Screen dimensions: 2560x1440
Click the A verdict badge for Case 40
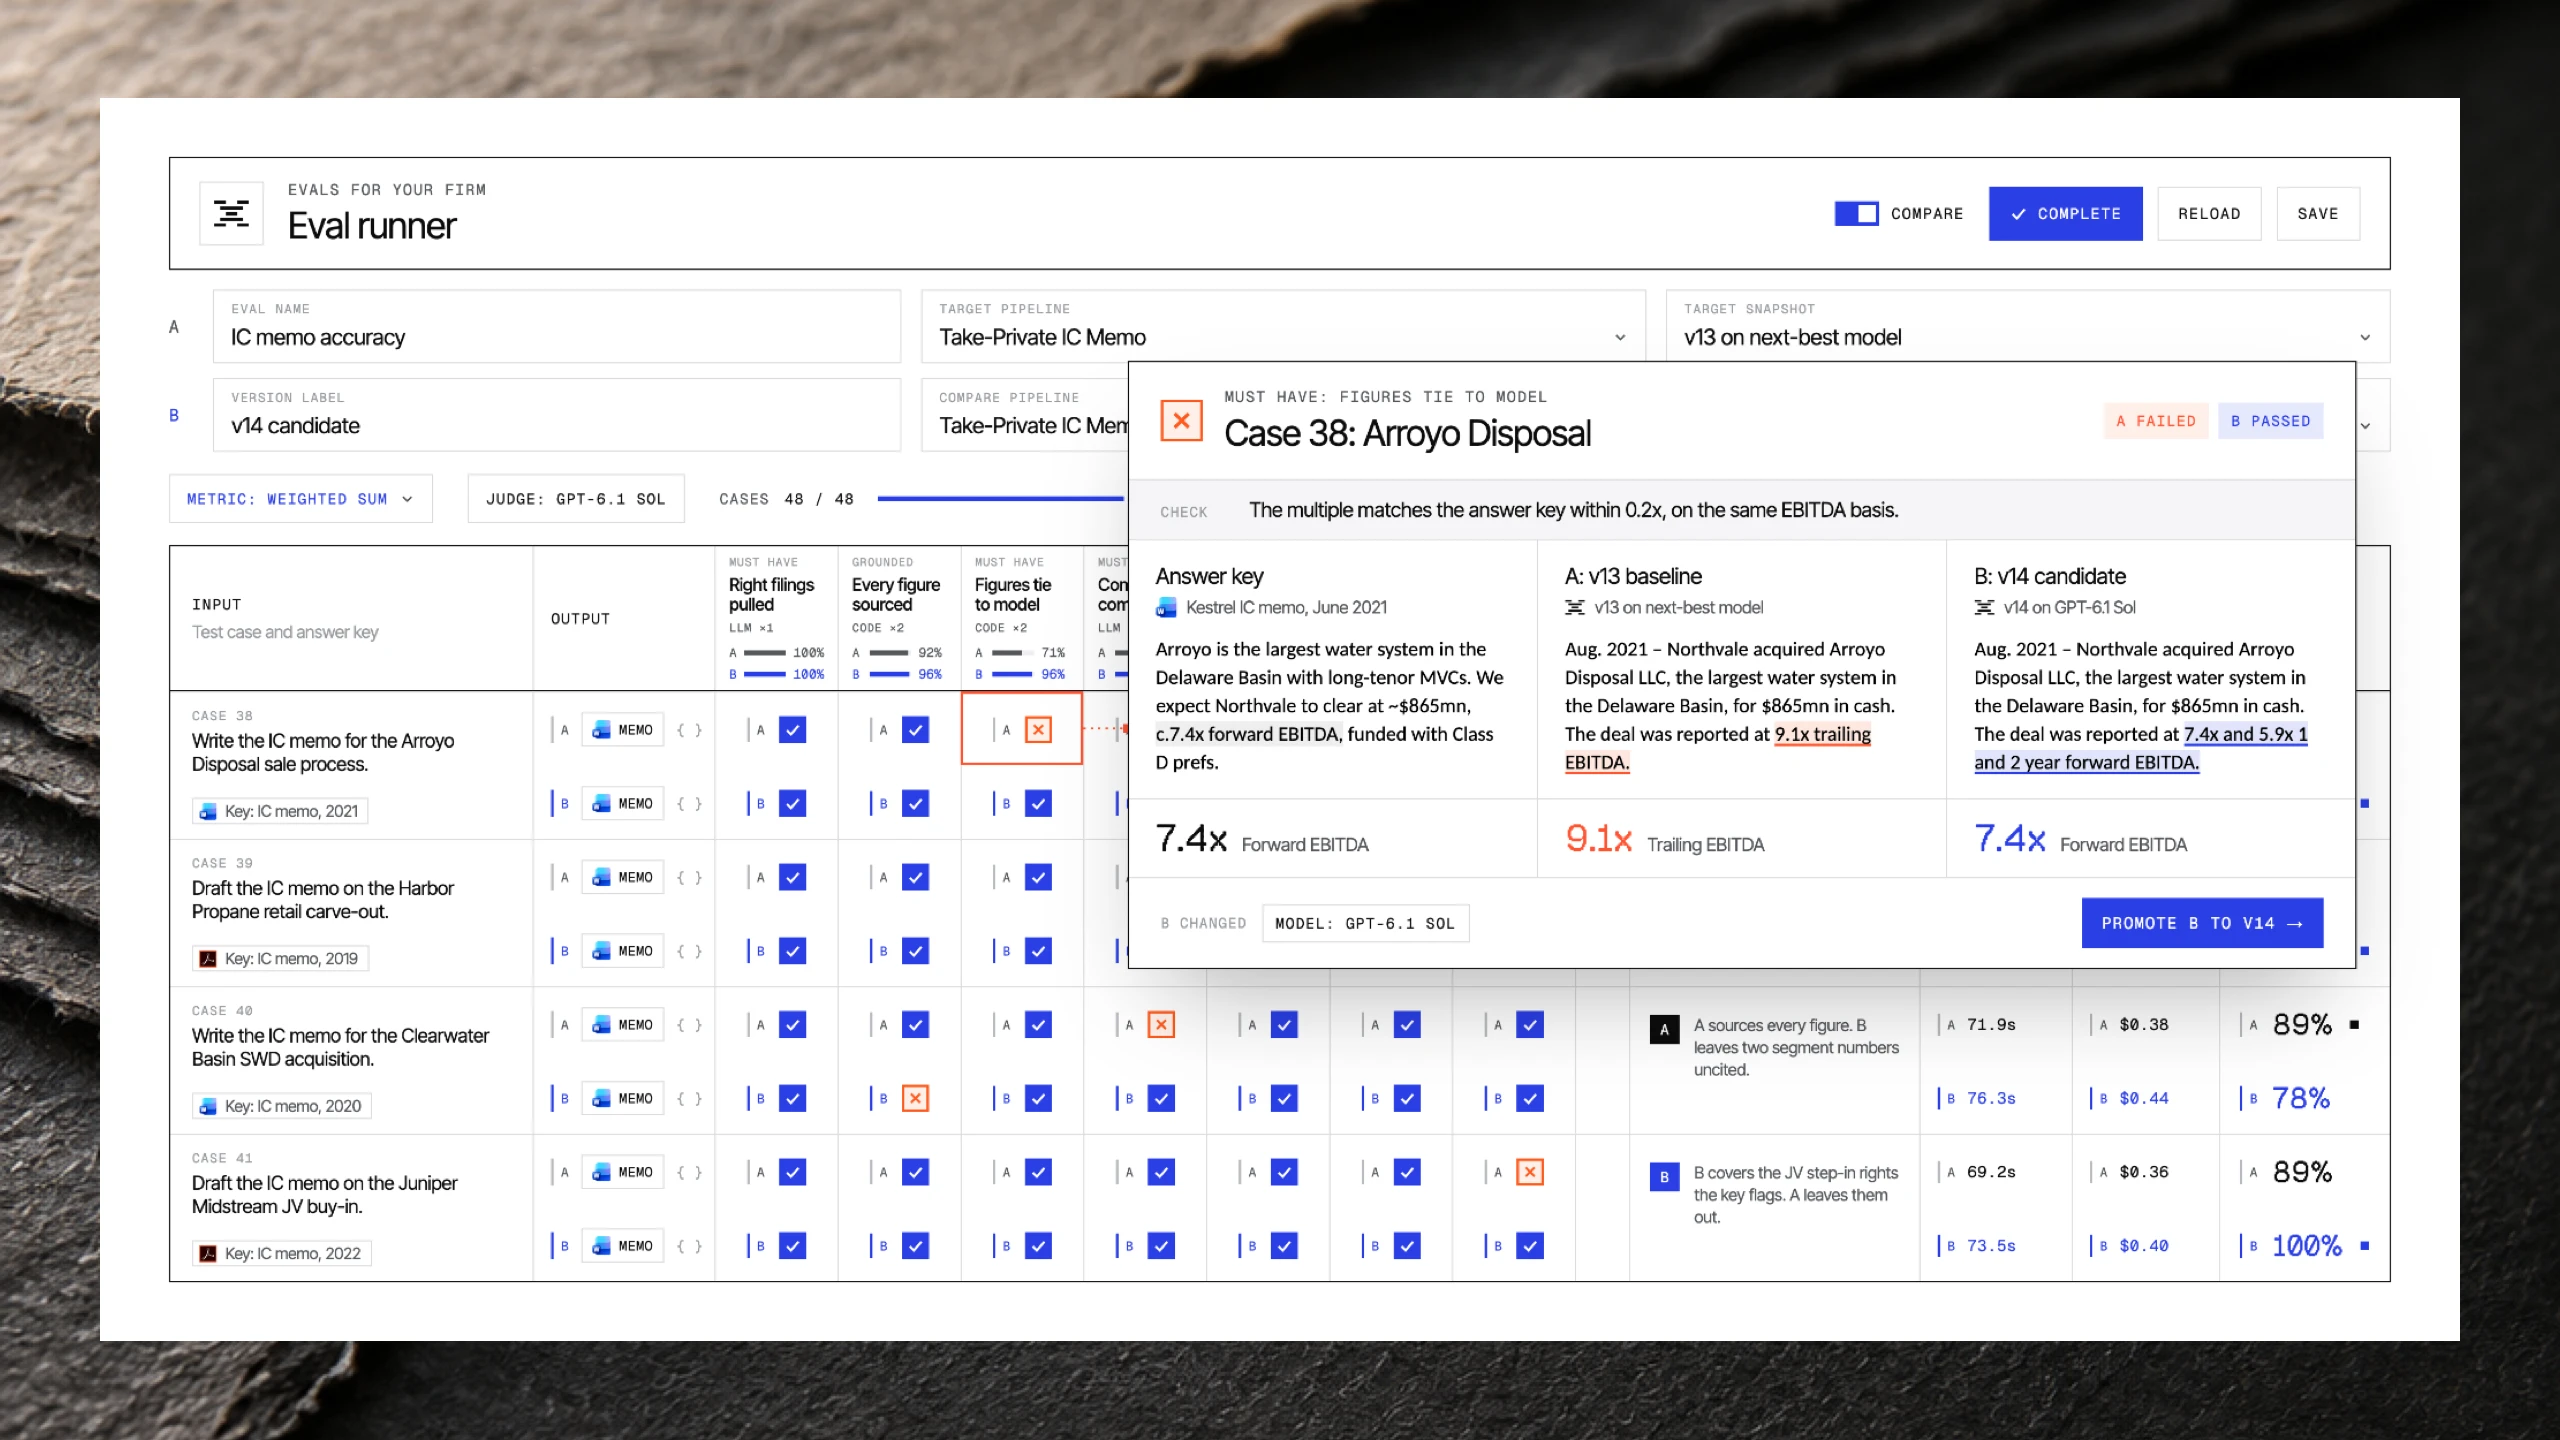click(1664, 1030)
